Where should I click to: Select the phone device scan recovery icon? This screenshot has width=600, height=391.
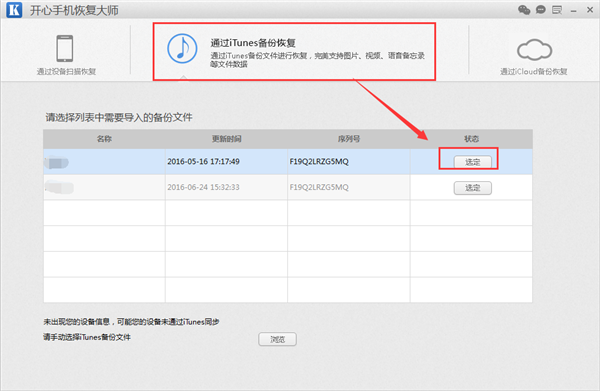point(65,49)
